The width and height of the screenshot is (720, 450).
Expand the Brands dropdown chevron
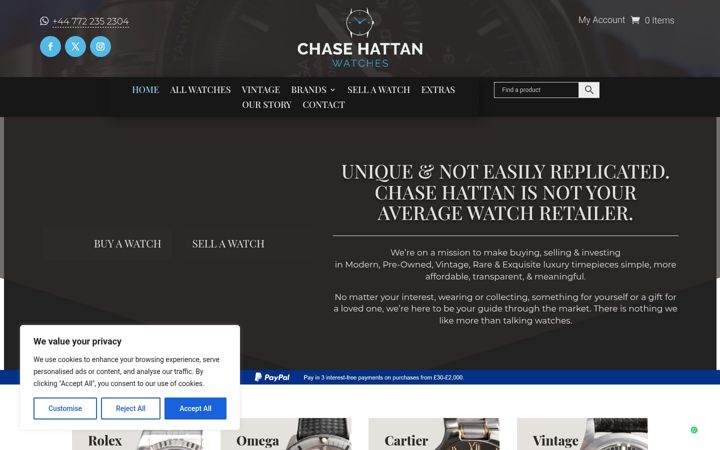[x=333, y=90]
